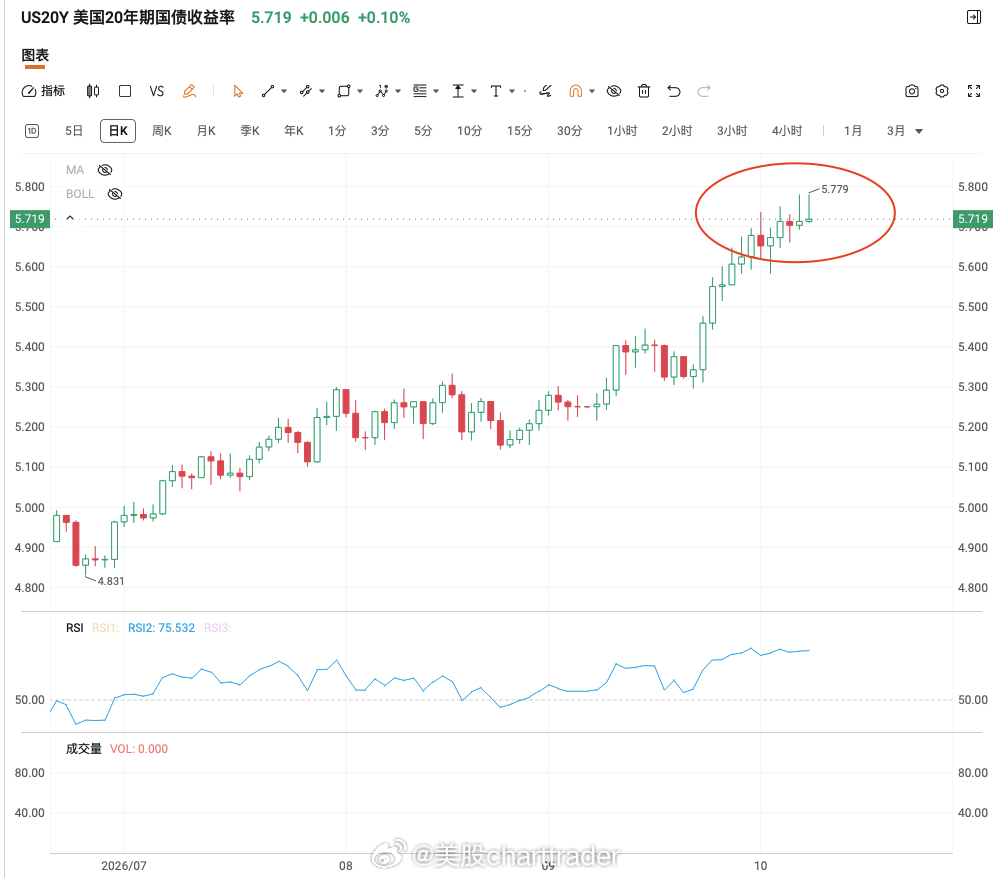Select the eraser brush tool

[545, 91]
